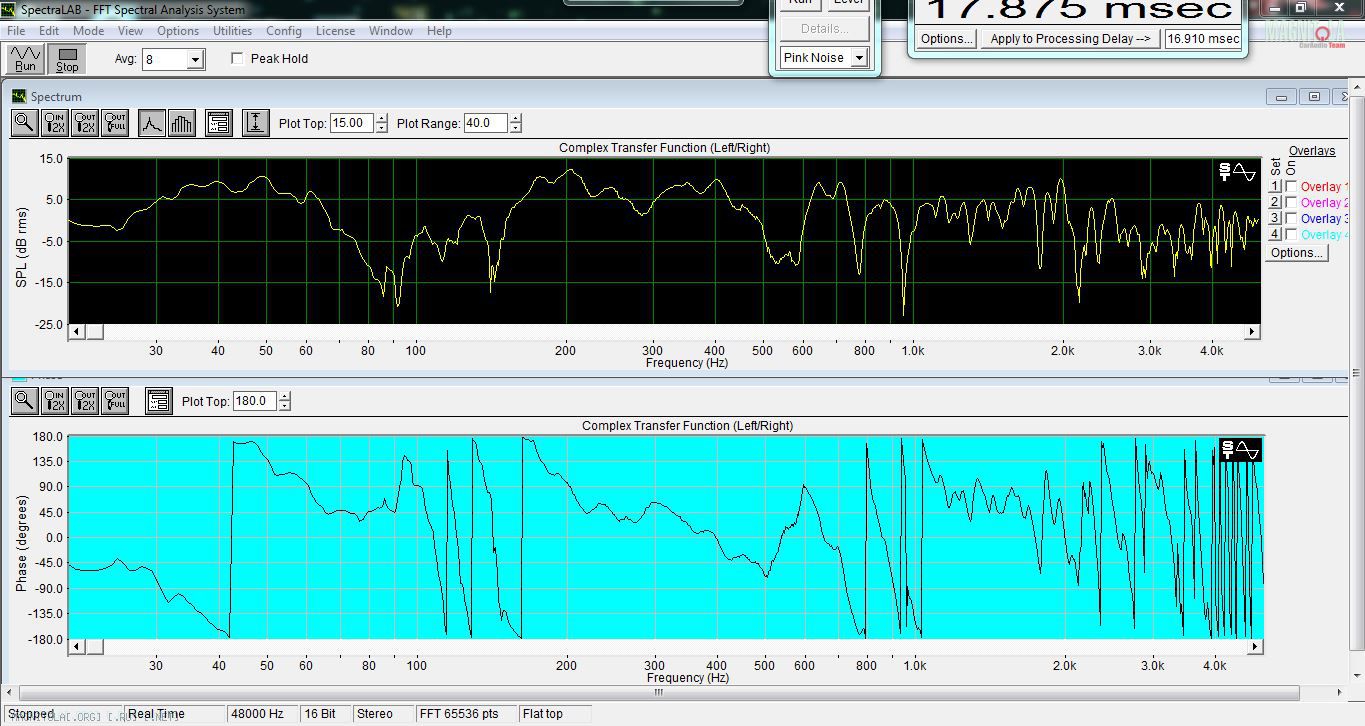This screenshot has width=1365, height=726.
Task: Open the View menu
Action: pyautogui.click(x=130, y=31)
